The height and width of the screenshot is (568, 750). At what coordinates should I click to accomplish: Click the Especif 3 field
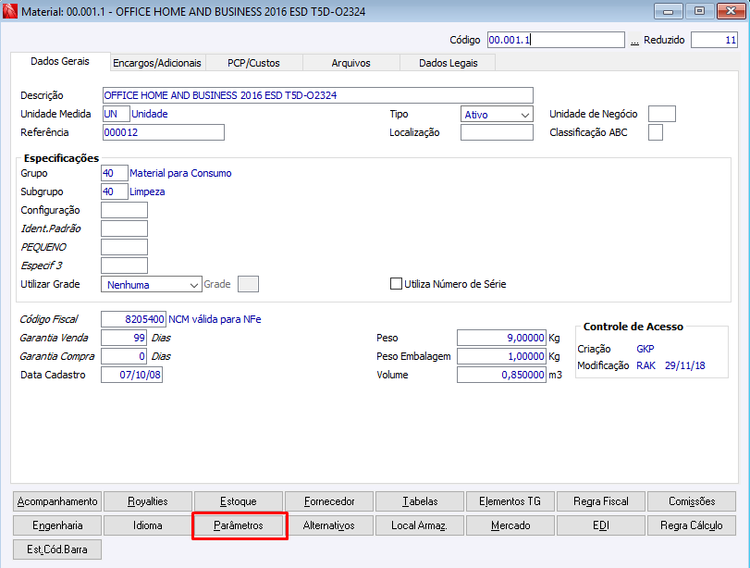click(124, 265)
